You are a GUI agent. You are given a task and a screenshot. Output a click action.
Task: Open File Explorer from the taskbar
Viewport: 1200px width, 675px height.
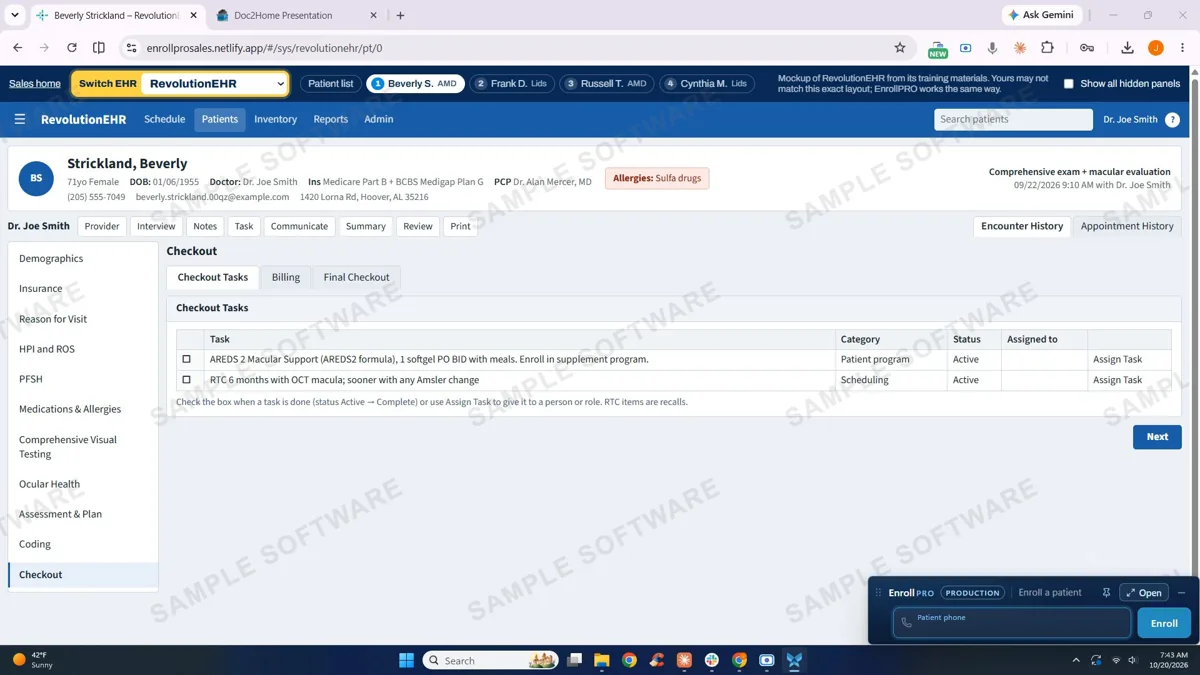coord(601,660)
